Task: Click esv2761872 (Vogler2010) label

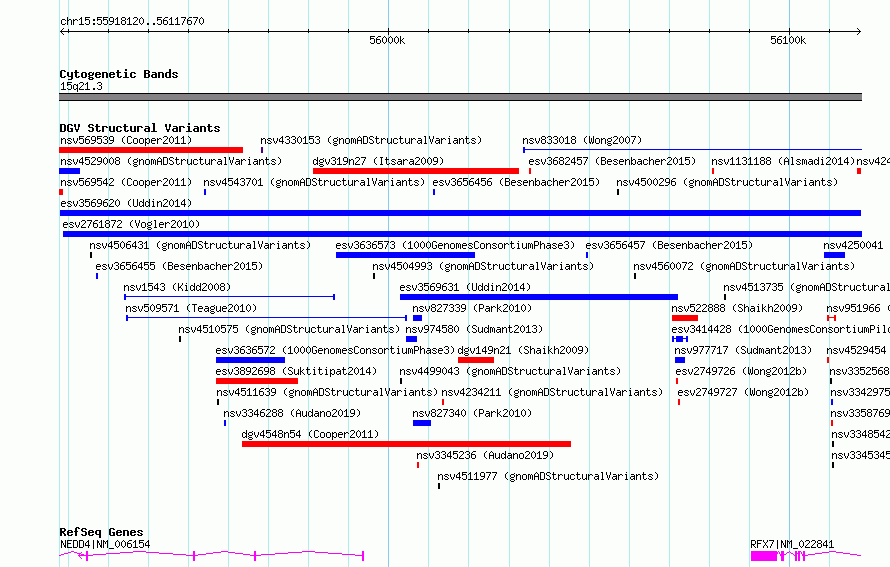Action: coord(131,224)
